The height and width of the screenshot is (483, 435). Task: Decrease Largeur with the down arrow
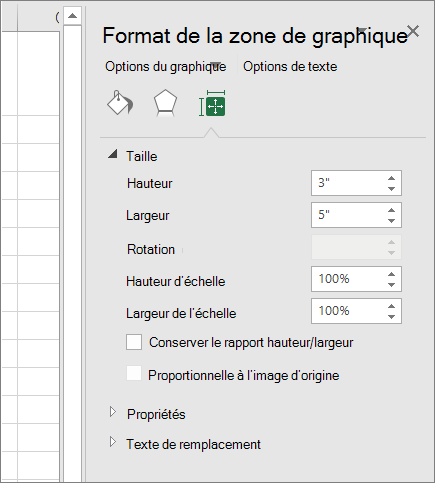pyautogui.click(x=391, y=221)
